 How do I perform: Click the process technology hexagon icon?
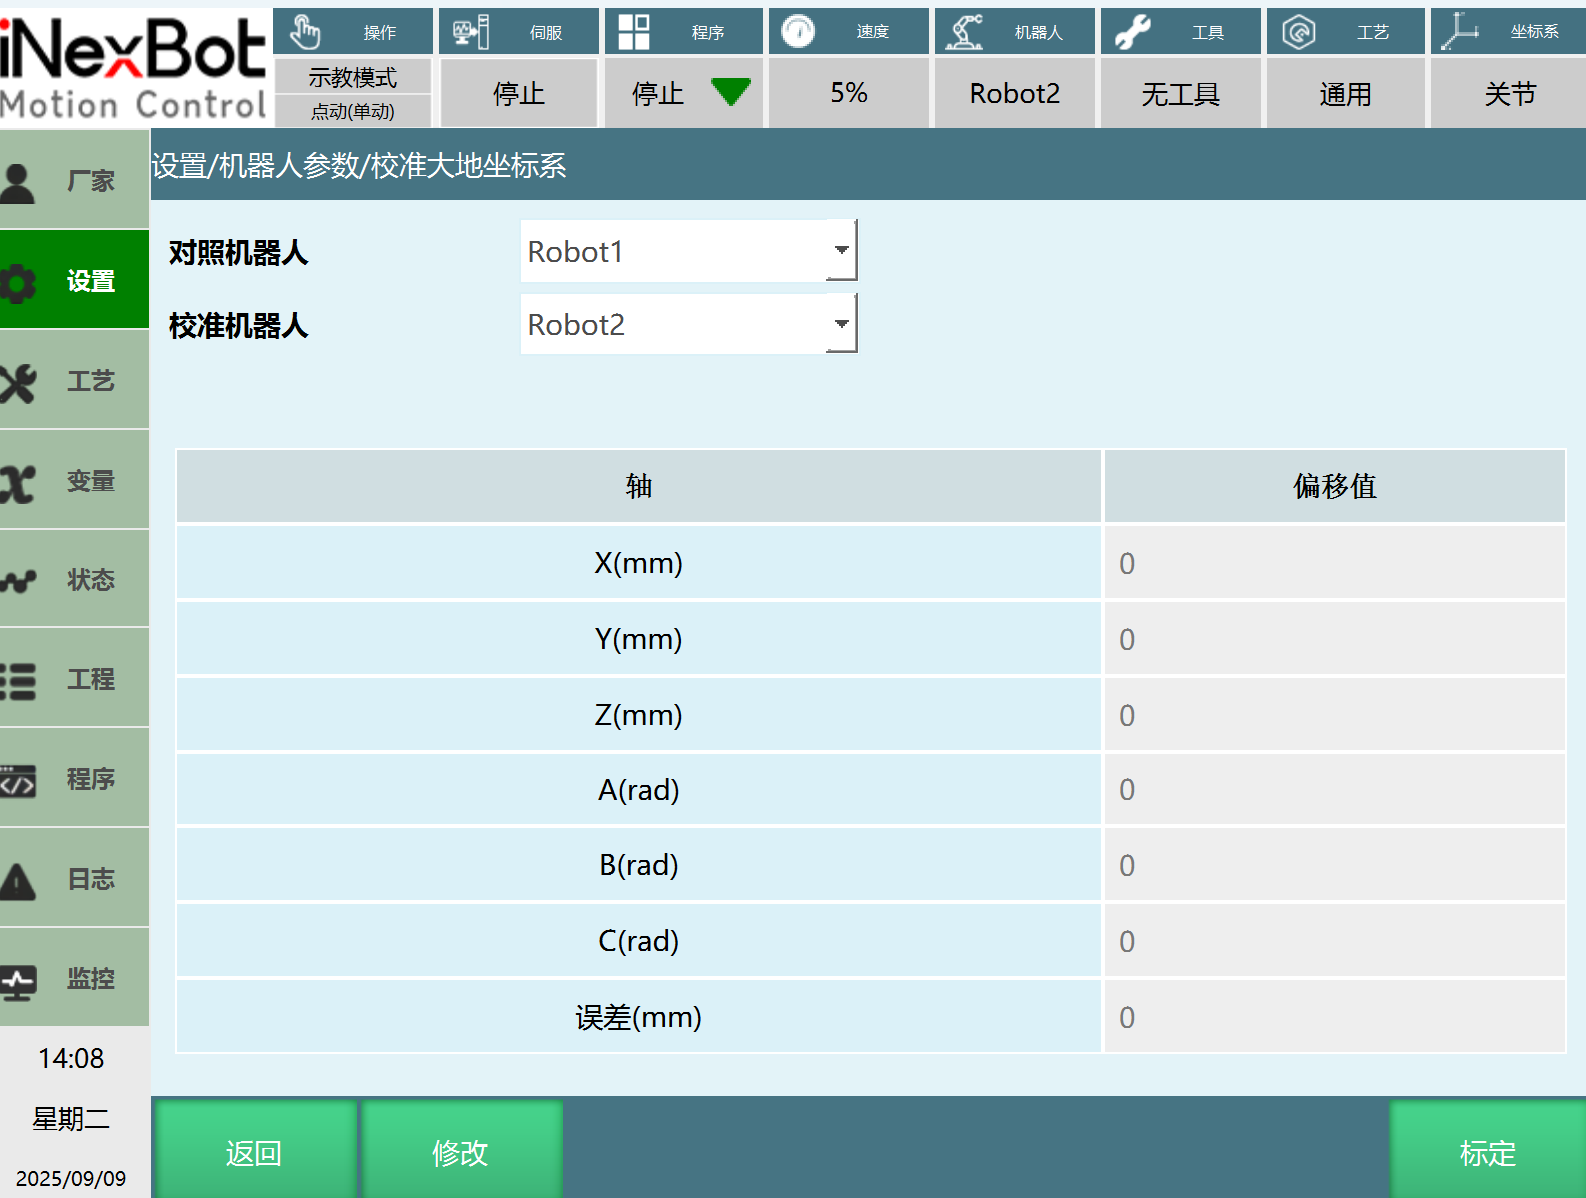1298,32
